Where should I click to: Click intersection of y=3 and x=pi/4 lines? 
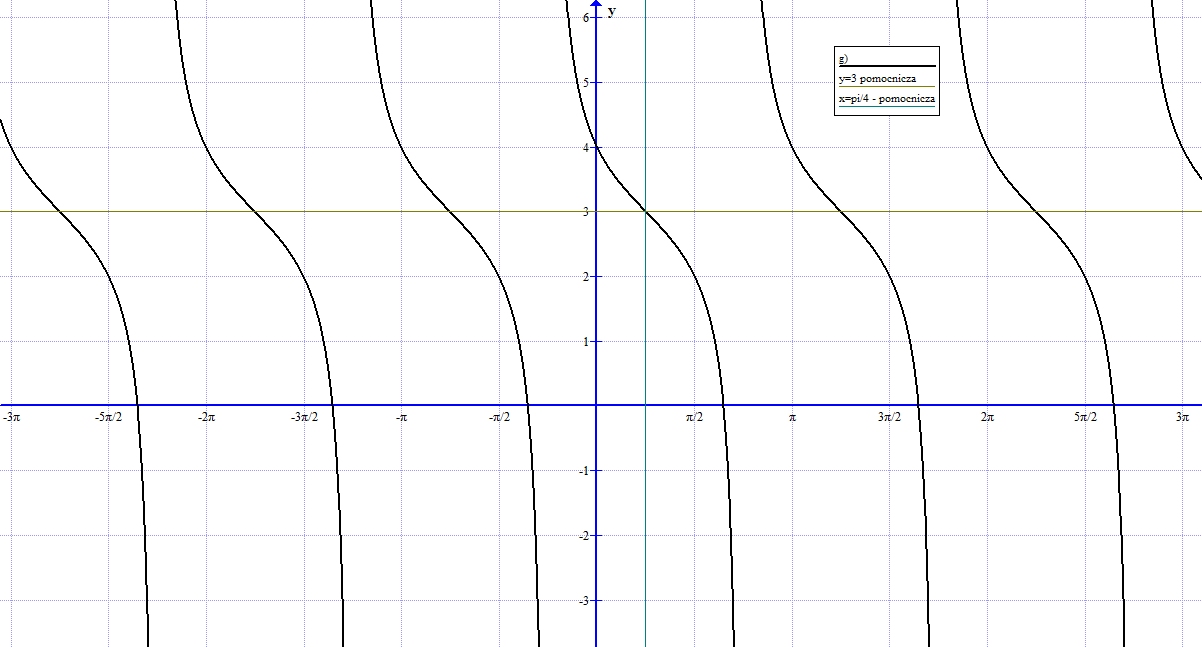click(x=645, y=211)
